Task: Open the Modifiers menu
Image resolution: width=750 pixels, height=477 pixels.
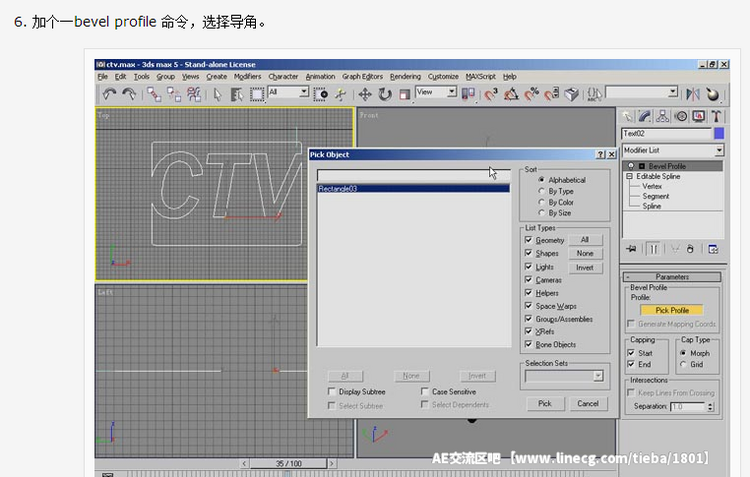Action: 247,77
